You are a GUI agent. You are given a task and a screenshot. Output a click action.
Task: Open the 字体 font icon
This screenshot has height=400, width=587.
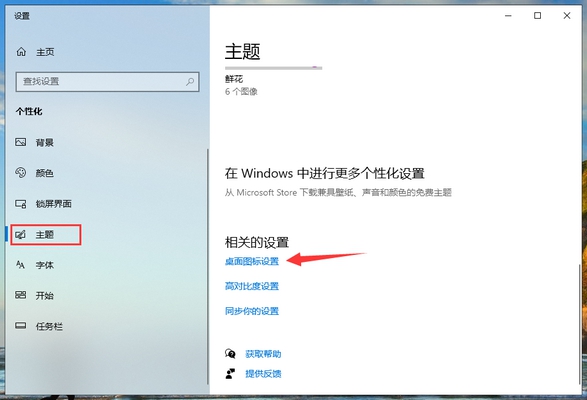point(21,265)
